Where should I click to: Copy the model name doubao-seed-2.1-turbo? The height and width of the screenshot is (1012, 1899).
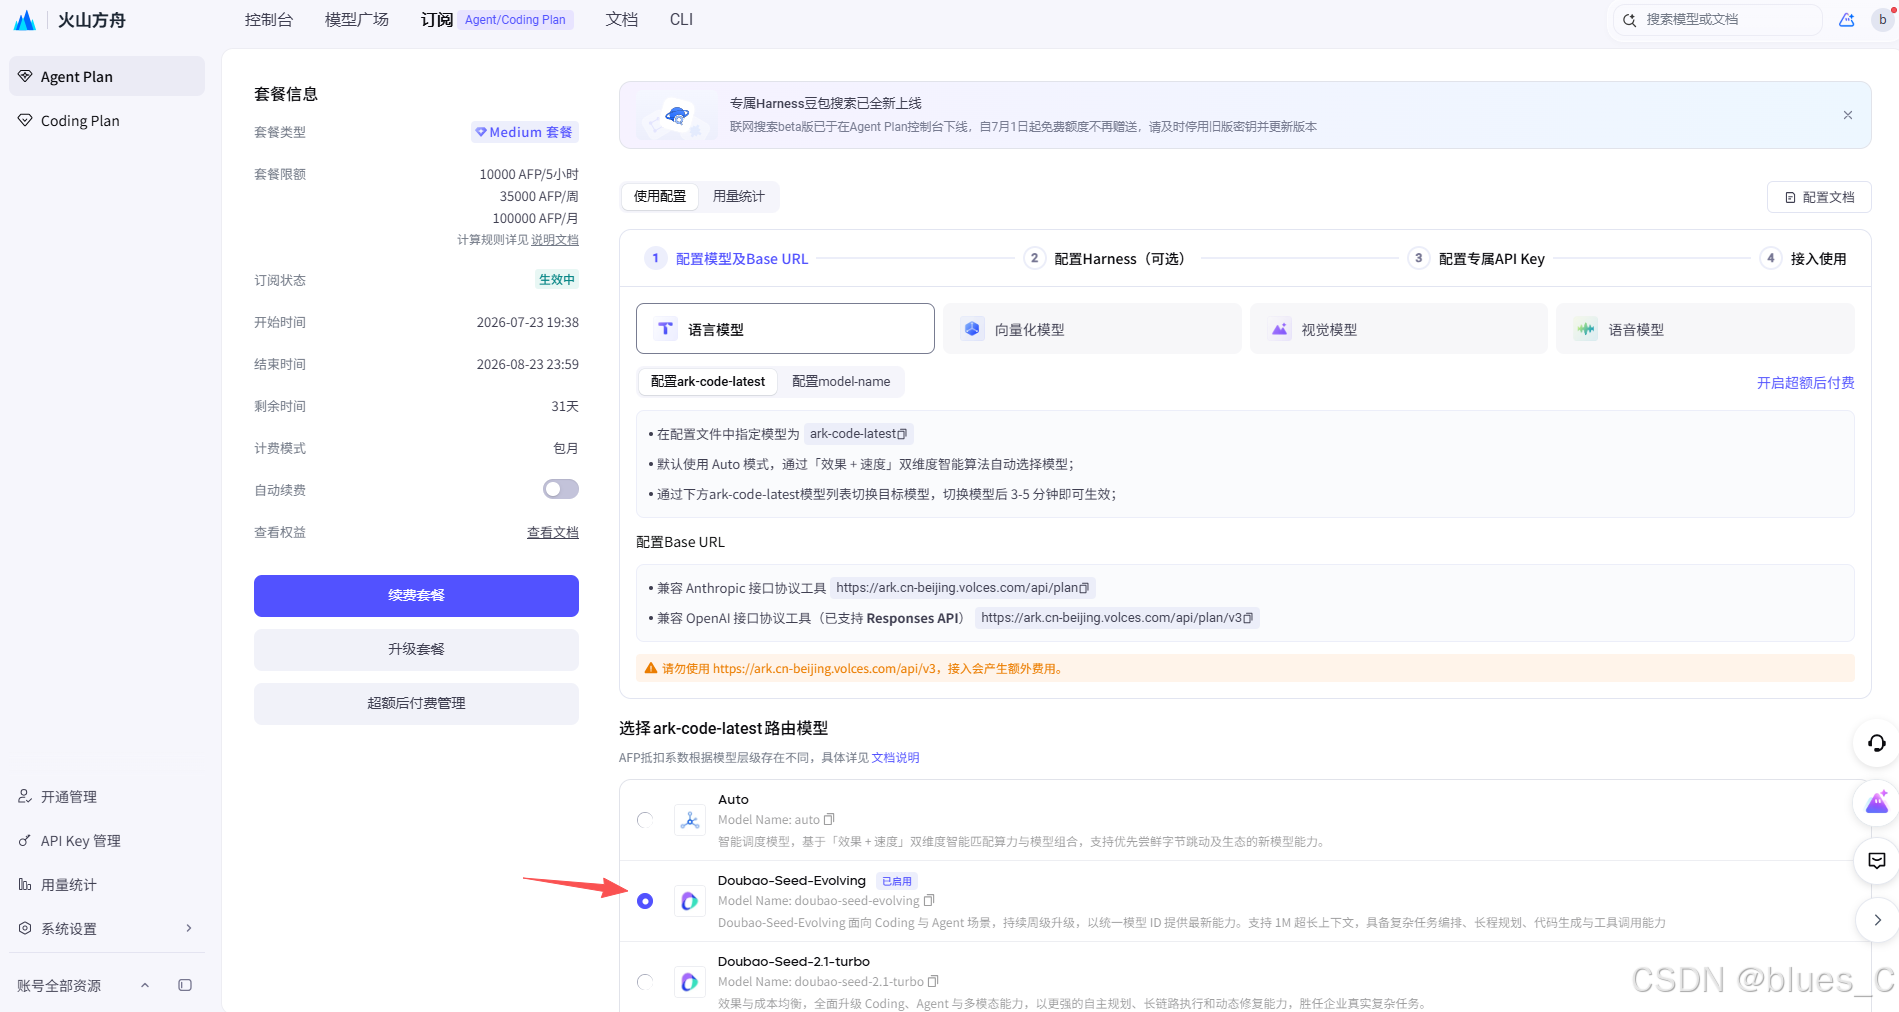click(x=933, y=982)
